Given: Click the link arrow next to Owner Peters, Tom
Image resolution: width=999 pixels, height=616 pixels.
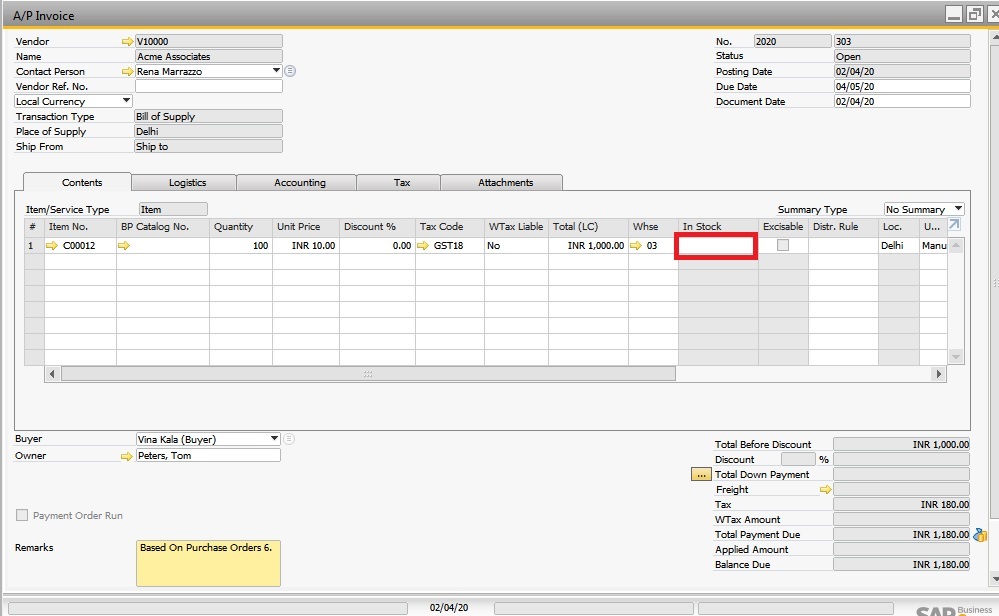Looking at the screenshot, I should pyautogui.click(x=124, y=455).
